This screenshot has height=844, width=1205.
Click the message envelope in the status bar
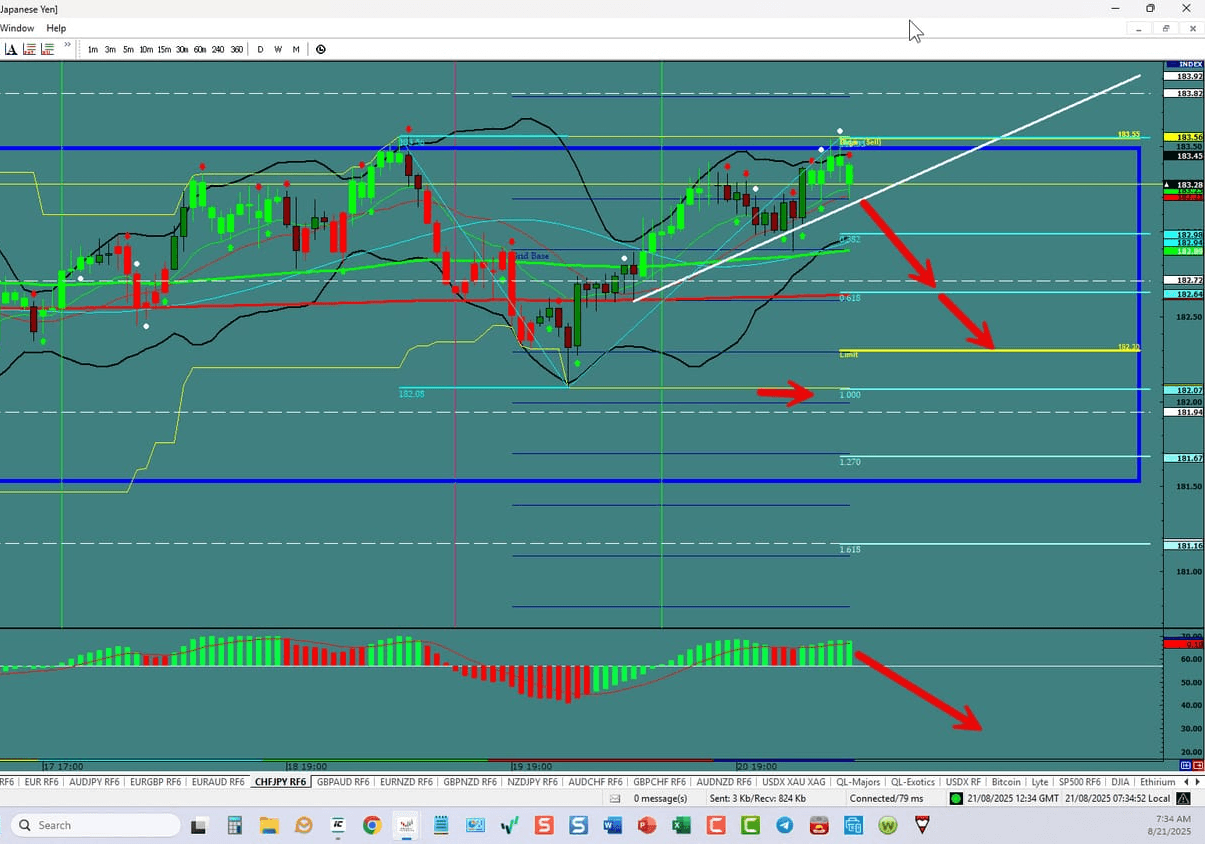(x=617, y=798)
